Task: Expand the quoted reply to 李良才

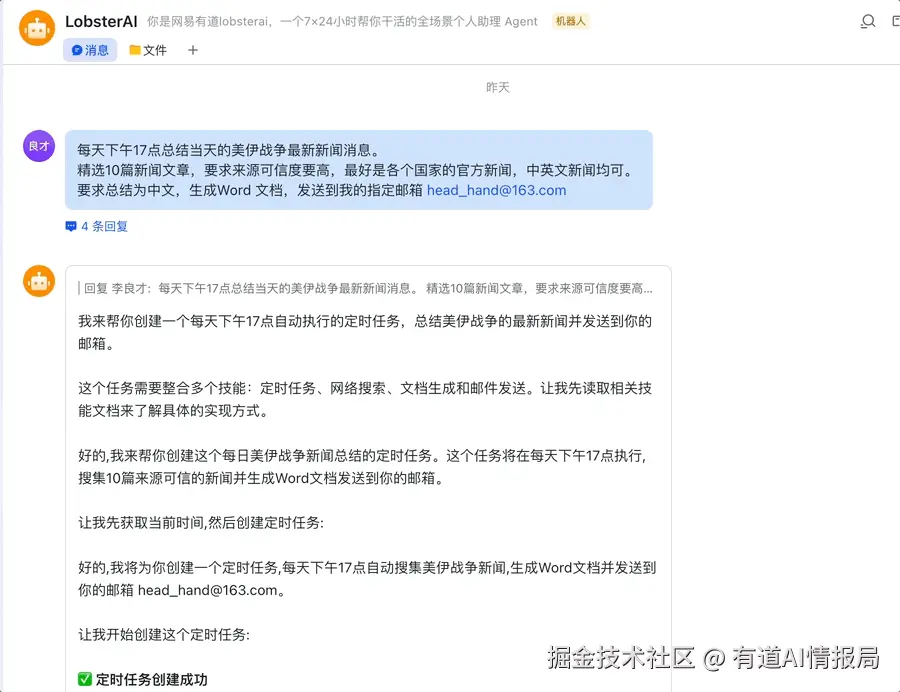Action: tap(370, 288)
